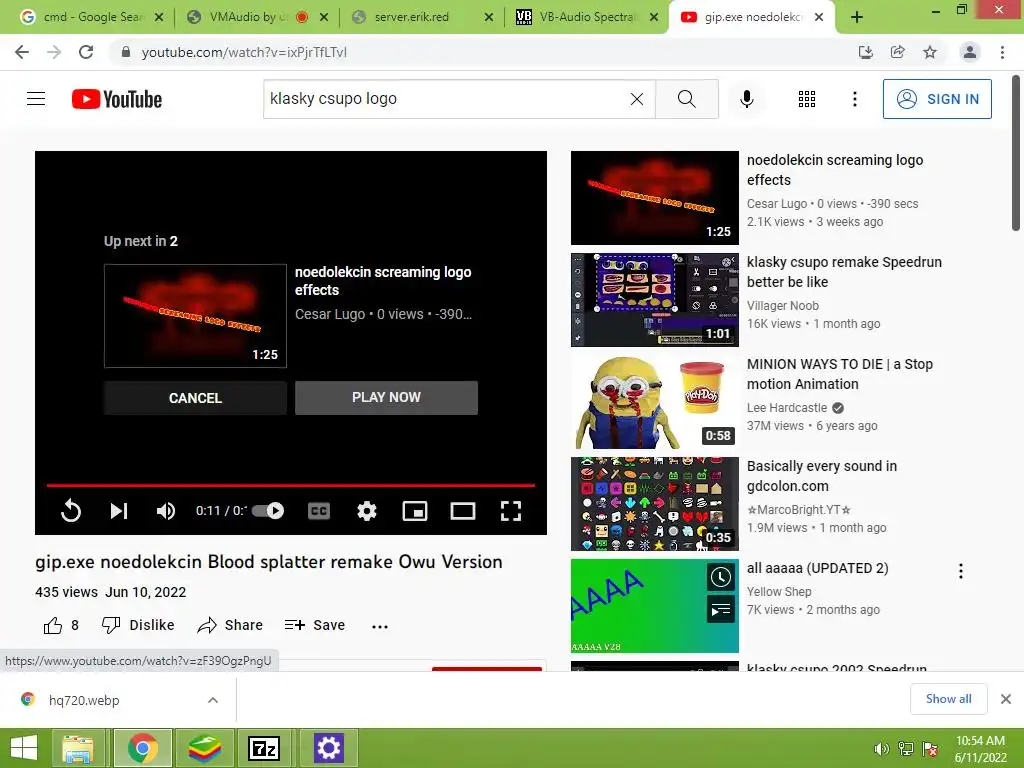Replay the video with the replay button

71,511
